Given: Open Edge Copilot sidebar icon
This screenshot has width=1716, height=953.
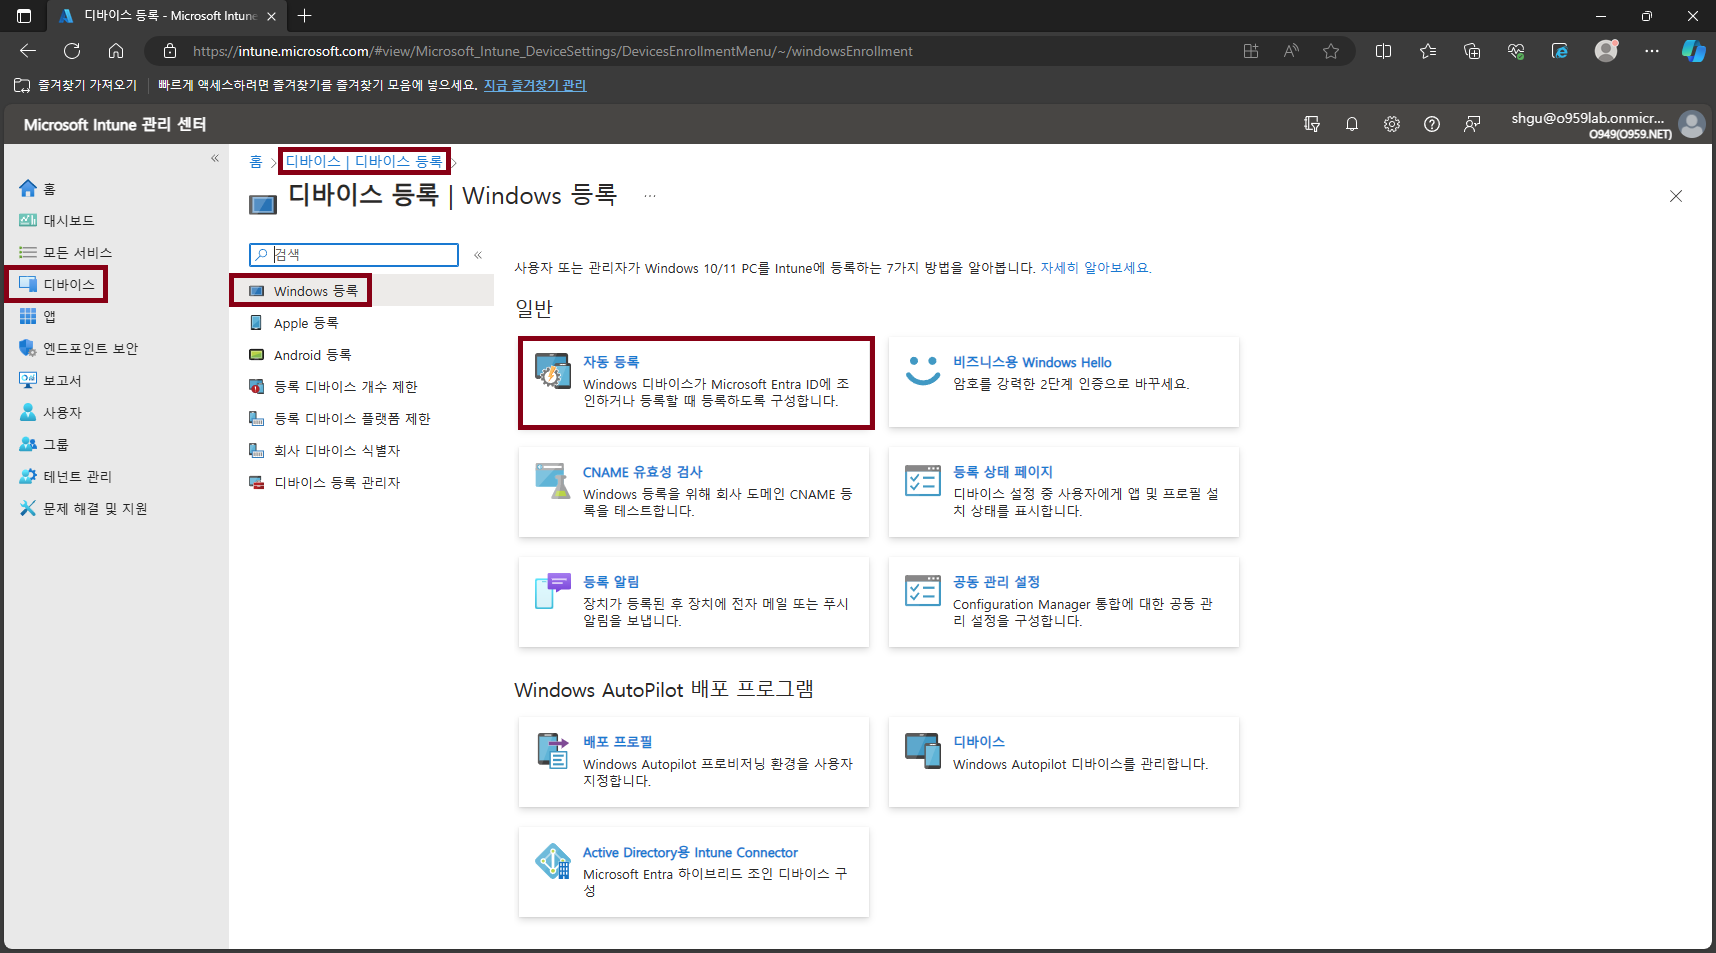Looking at the screenshot, I should click(1694, 51).
